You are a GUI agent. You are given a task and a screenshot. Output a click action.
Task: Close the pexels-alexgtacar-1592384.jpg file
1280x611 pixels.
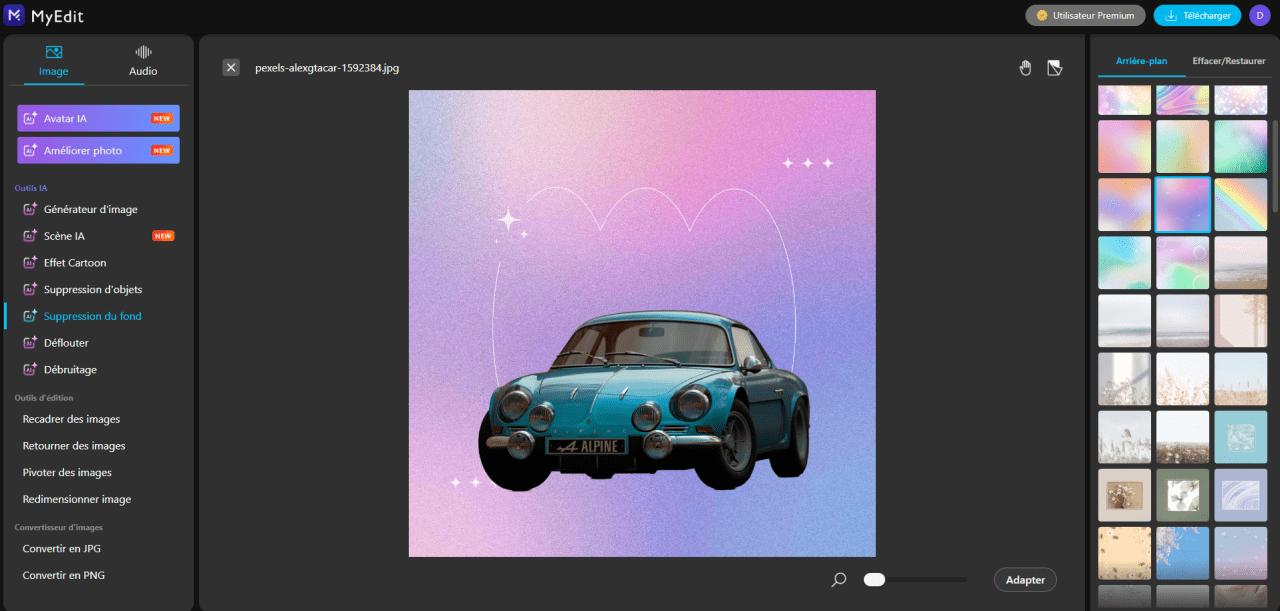pyautogui.click(x=231, y=67)
